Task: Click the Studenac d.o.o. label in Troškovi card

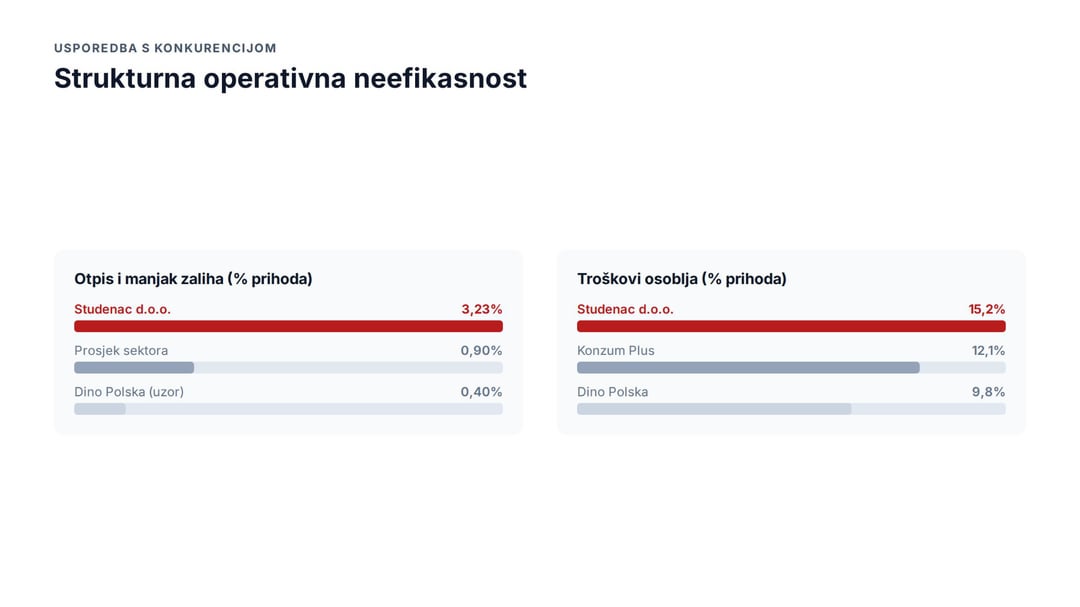Action: (625, 309)
